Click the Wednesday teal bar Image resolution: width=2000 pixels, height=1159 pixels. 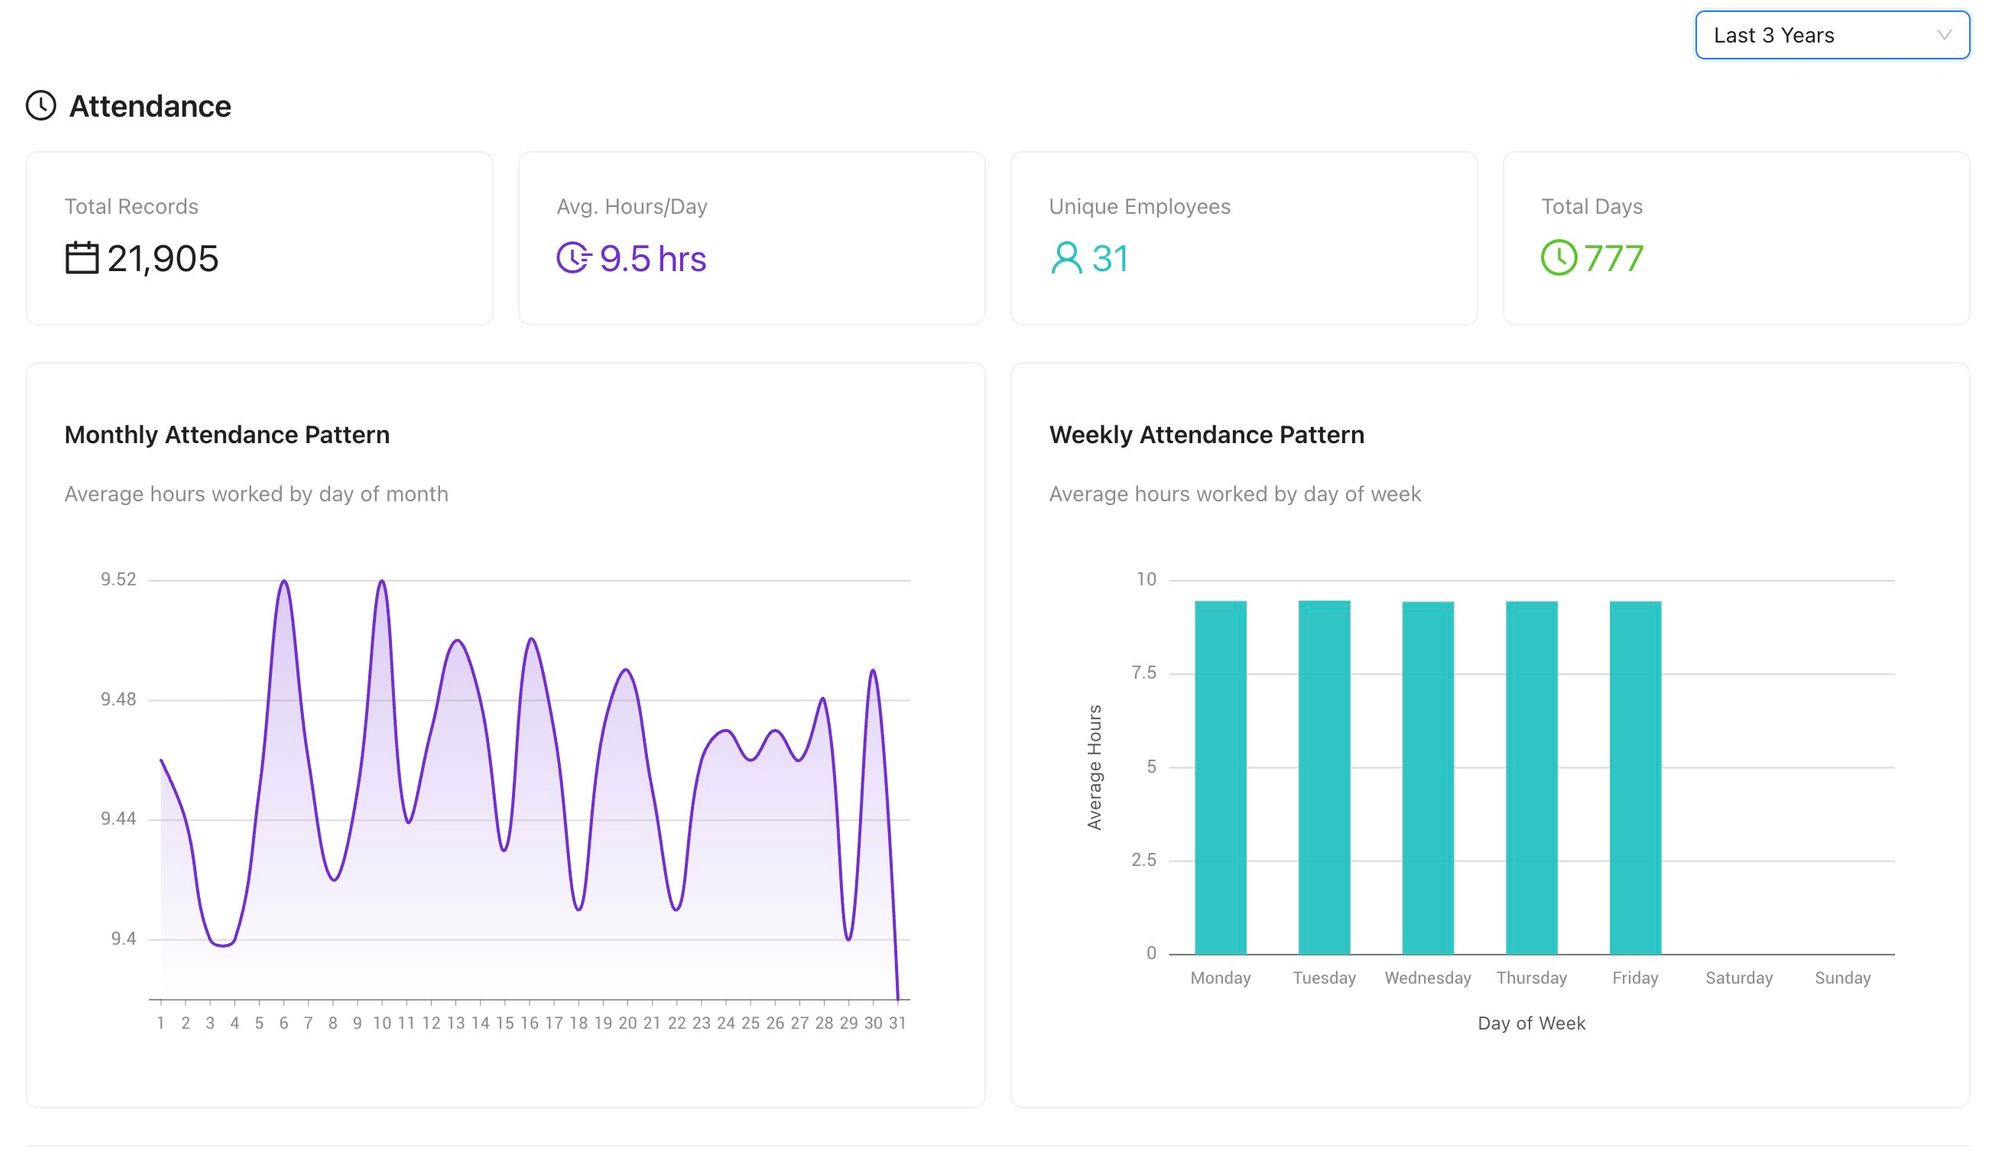tap(1427, 778)
